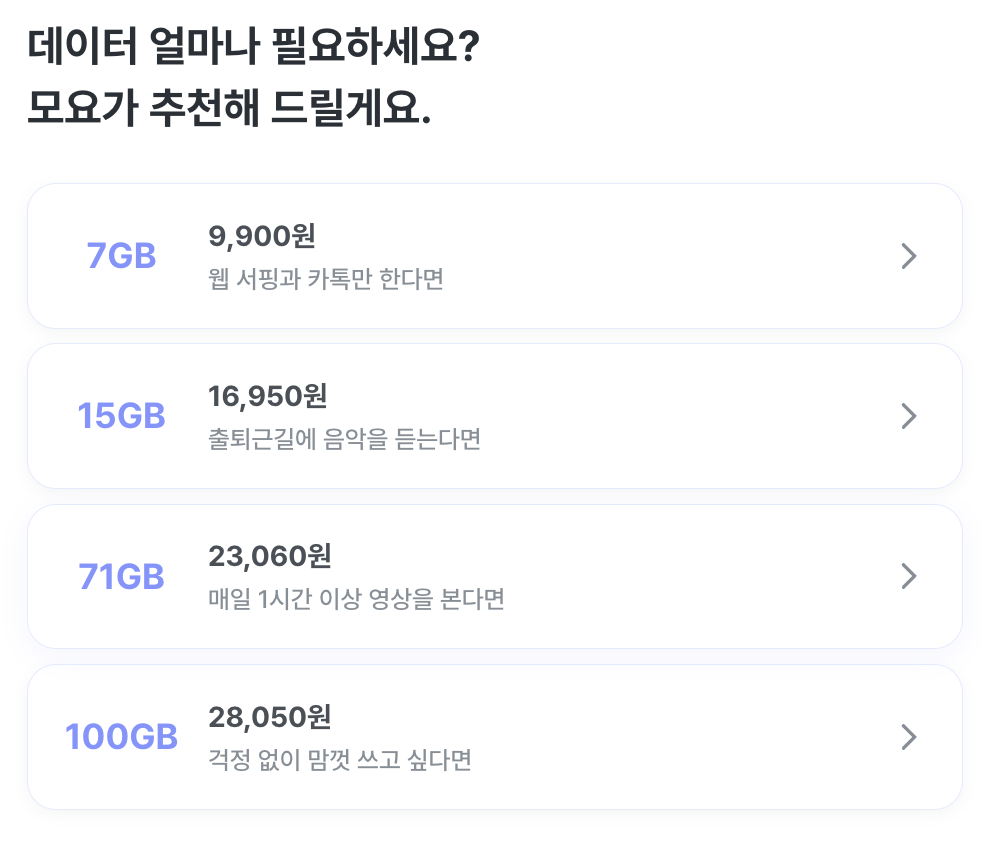Image resolution: width=982 pixels, height=842 pixels.
Task: Click the 71GB plan label
Action: 121,576
